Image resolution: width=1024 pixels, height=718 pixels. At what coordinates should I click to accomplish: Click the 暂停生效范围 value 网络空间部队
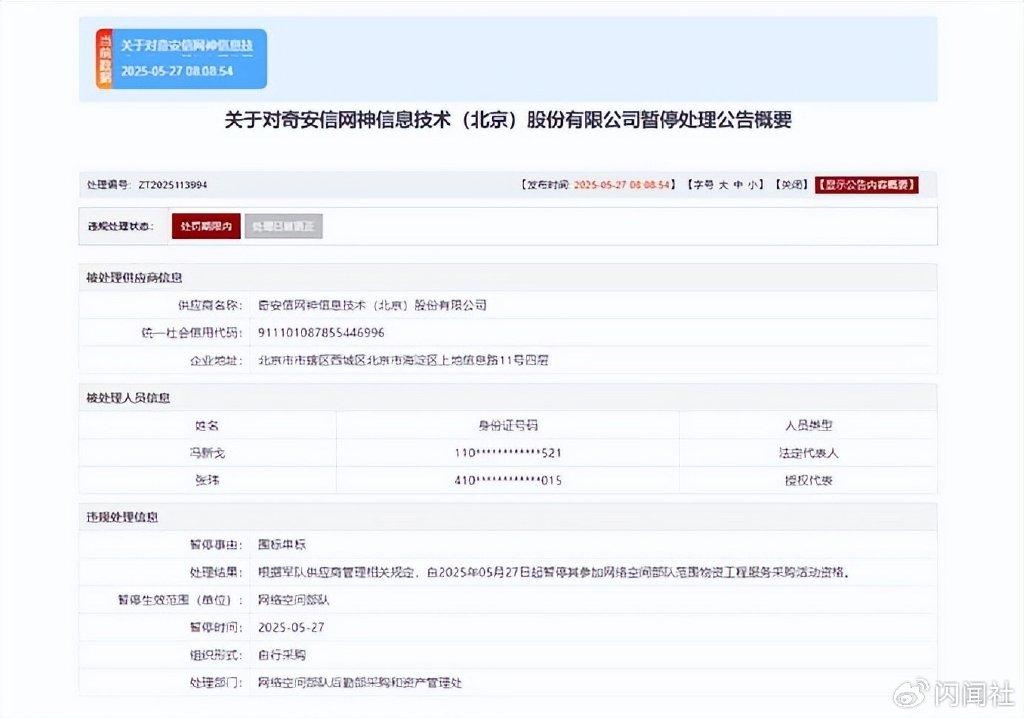(294, 600)
